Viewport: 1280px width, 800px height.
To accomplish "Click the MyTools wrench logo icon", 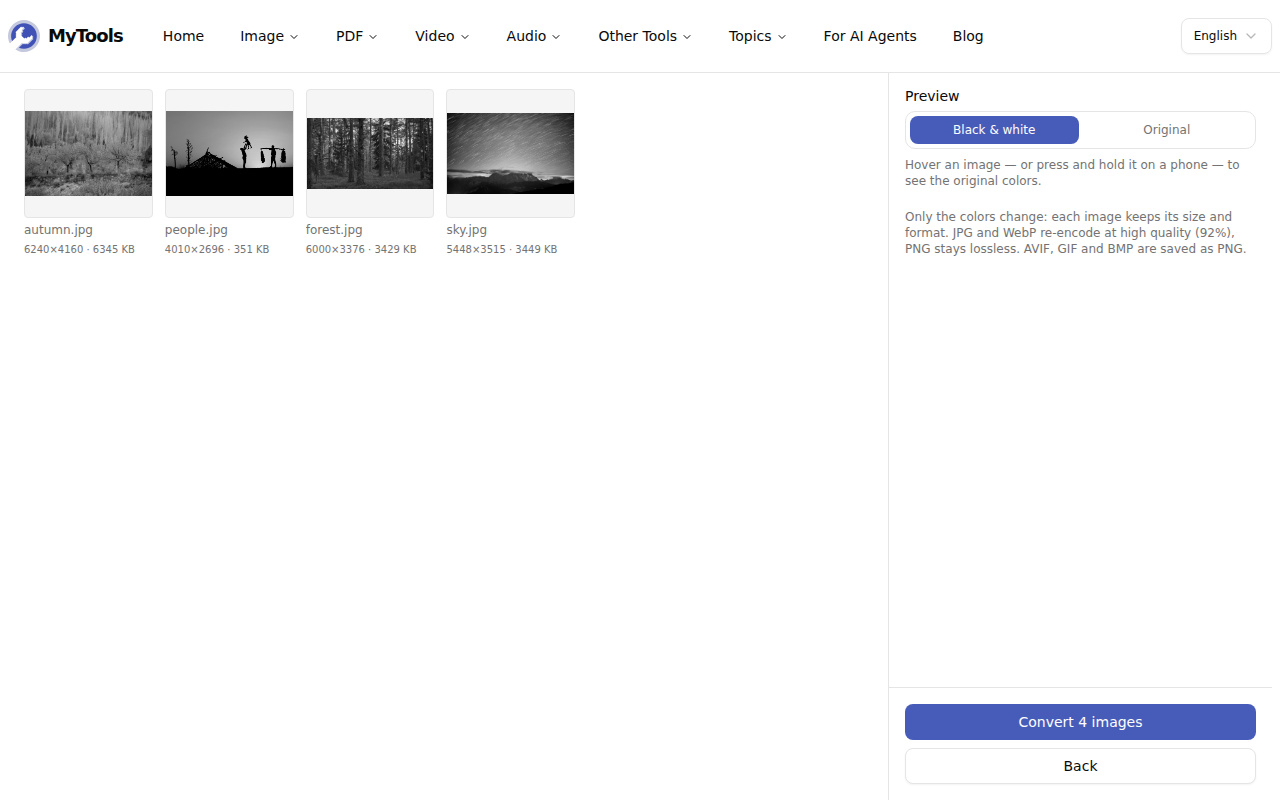I will 24,36.
